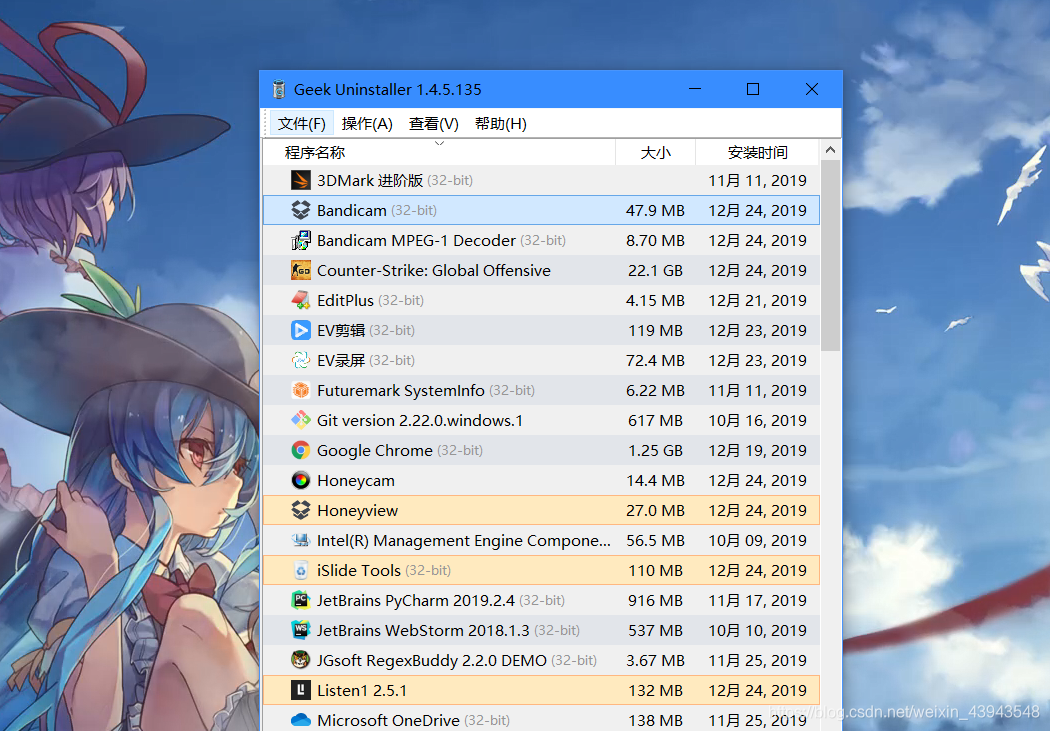Click the scrollbar up arrow
The width and height of the screenshot is (1050, 731).
point(830,150)
